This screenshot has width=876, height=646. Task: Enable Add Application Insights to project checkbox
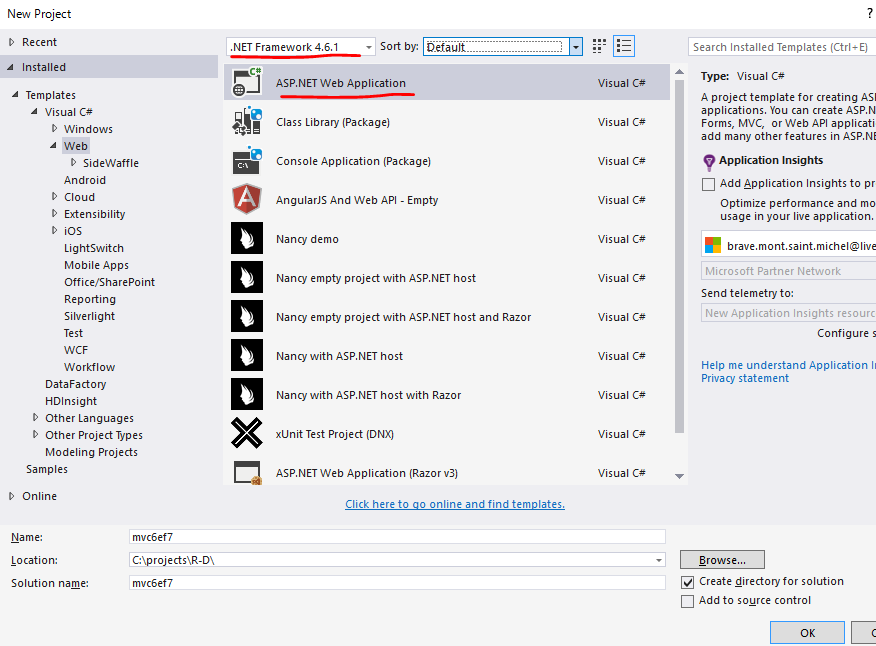708,184
